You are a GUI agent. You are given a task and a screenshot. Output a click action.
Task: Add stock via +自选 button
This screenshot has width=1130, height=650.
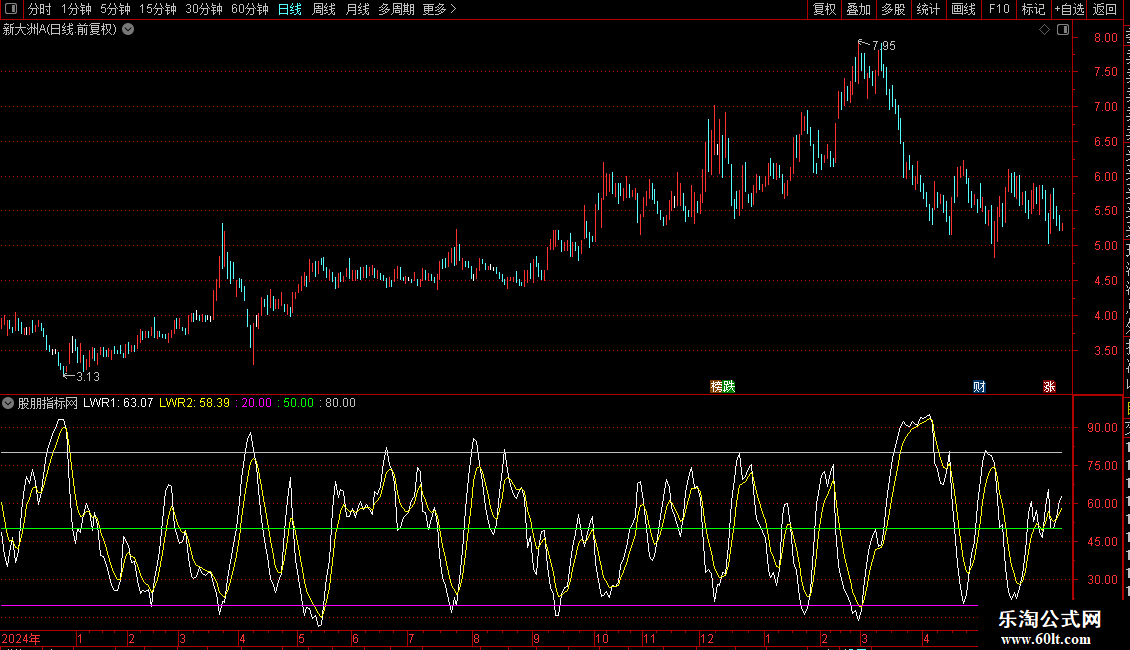1069,9
